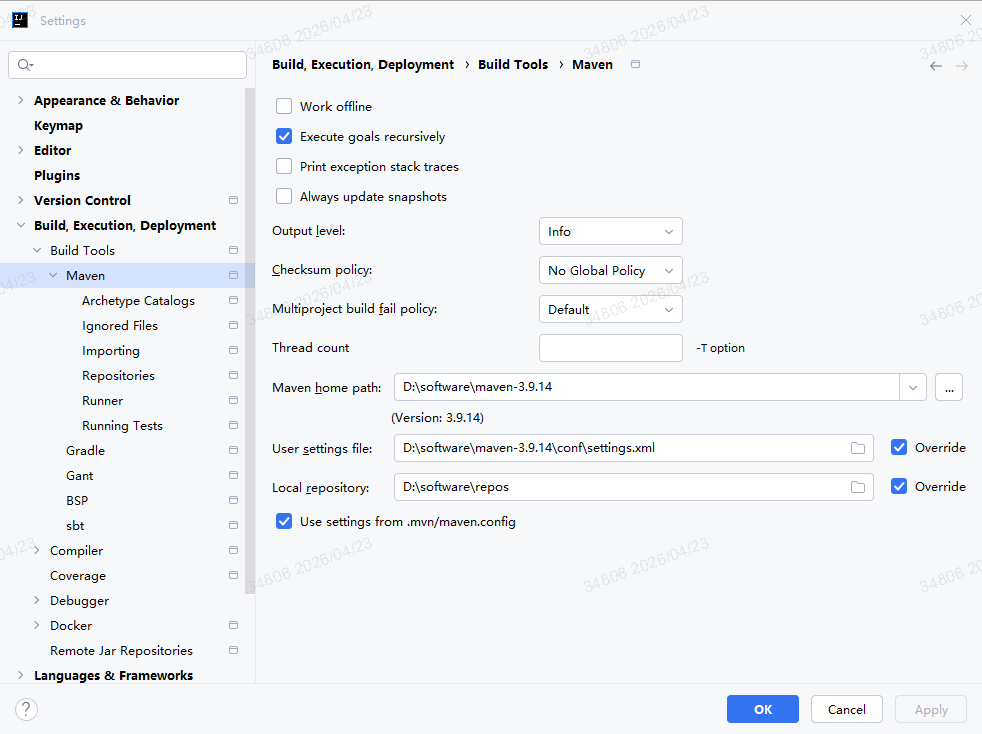This screenshot has height=734, width=982.
Task: Browse folder for Local repository
Action: (x=858, y=487)
